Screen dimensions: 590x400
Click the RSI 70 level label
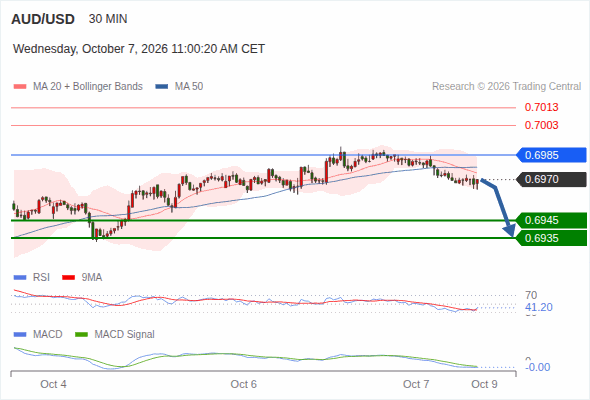coord(531,295)
